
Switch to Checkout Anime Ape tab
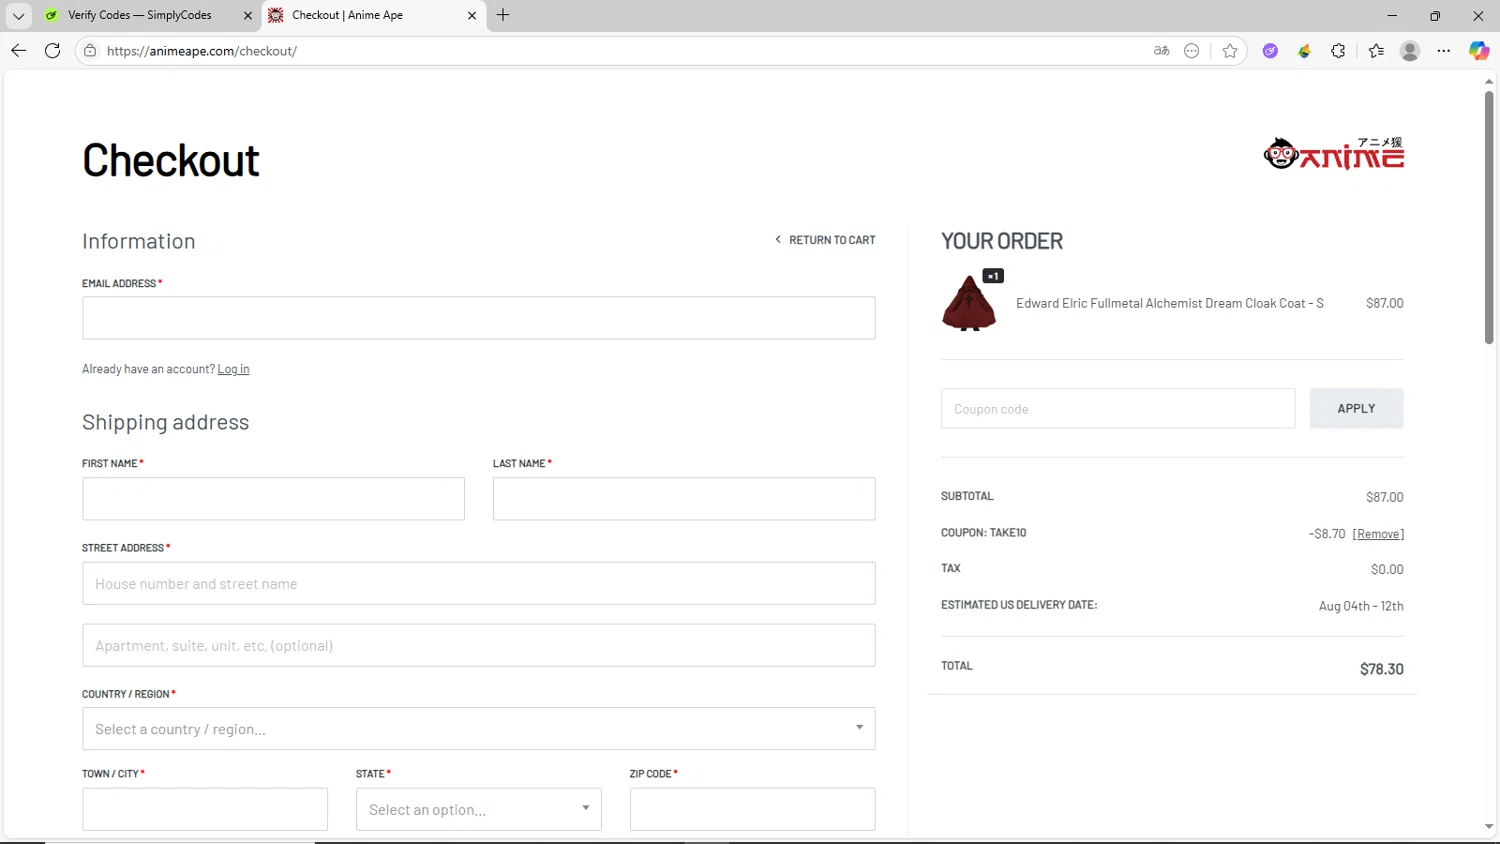(373, 15)
